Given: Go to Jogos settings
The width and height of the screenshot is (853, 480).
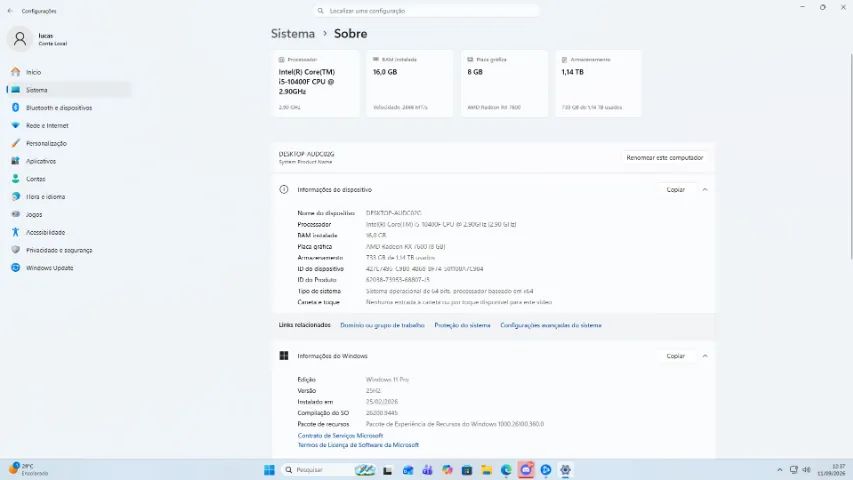Looking at the screenshot, I should (68, 214).
